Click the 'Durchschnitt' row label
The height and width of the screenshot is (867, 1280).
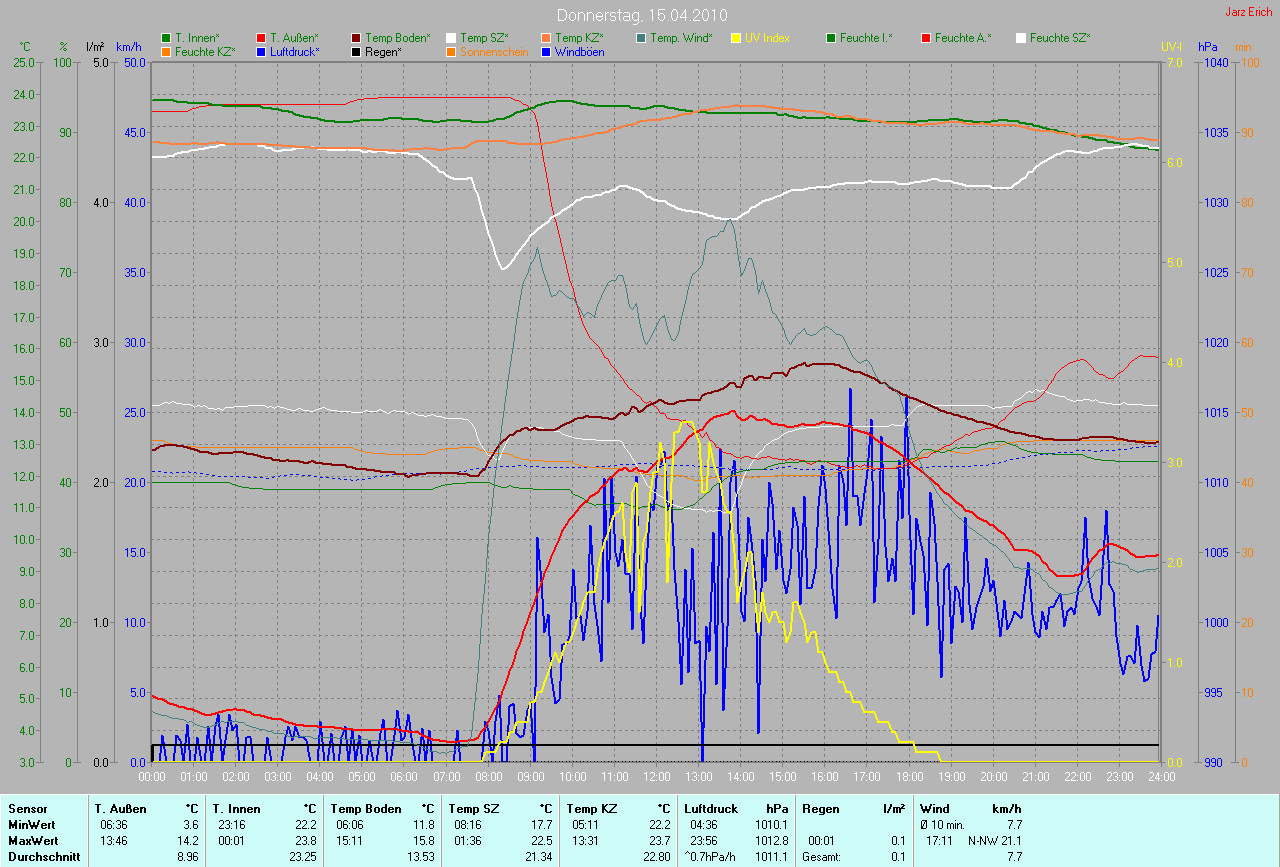pos(44,857)
